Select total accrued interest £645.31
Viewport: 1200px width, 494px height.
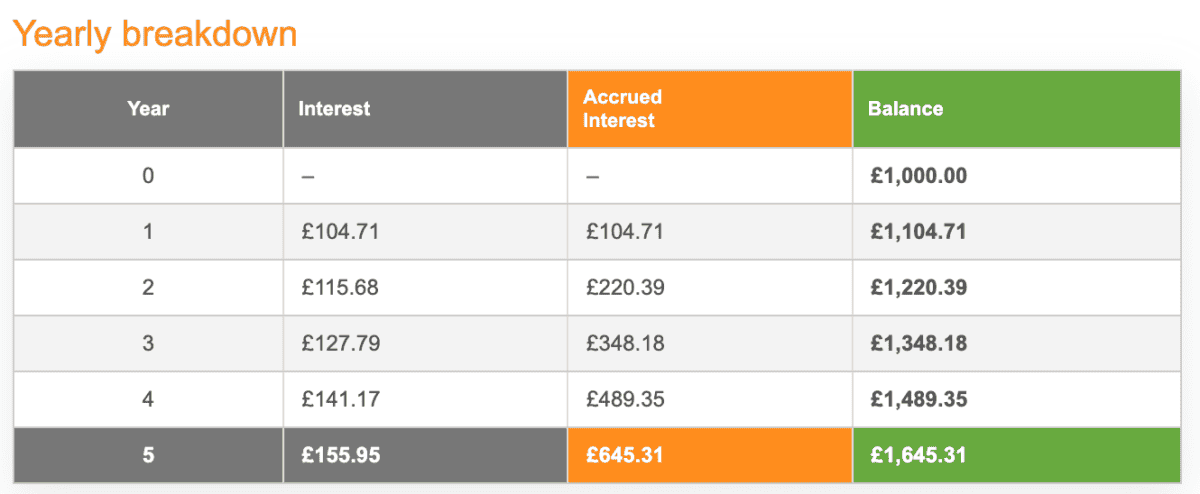pyautogui.click(x=625, y=456)
